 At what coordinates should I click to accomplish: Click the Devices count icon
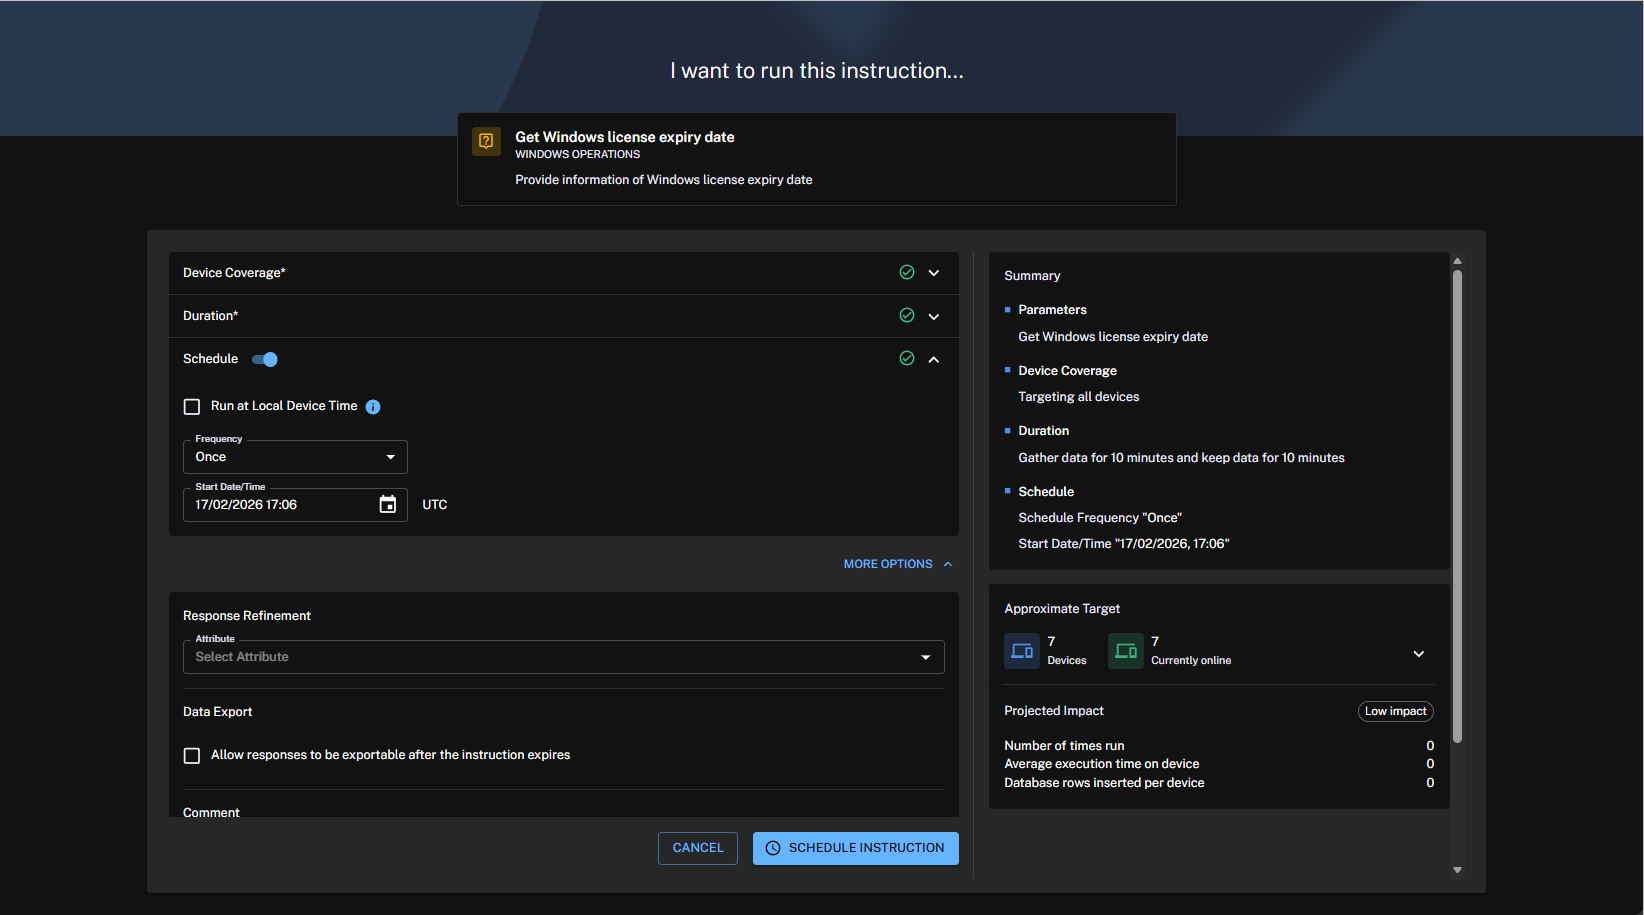tap(1021, 651)
